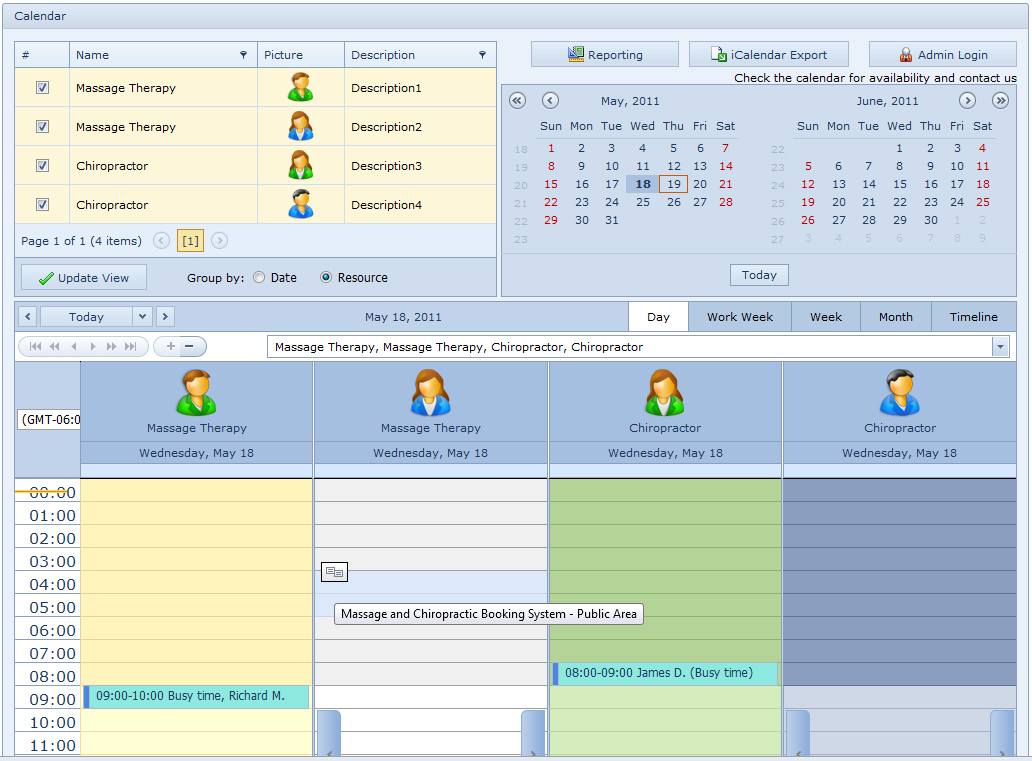Image resolution: width=1032 pixels, height=761 pixels.
Task: Click next page arrow in grid pager
Action: 220,241
